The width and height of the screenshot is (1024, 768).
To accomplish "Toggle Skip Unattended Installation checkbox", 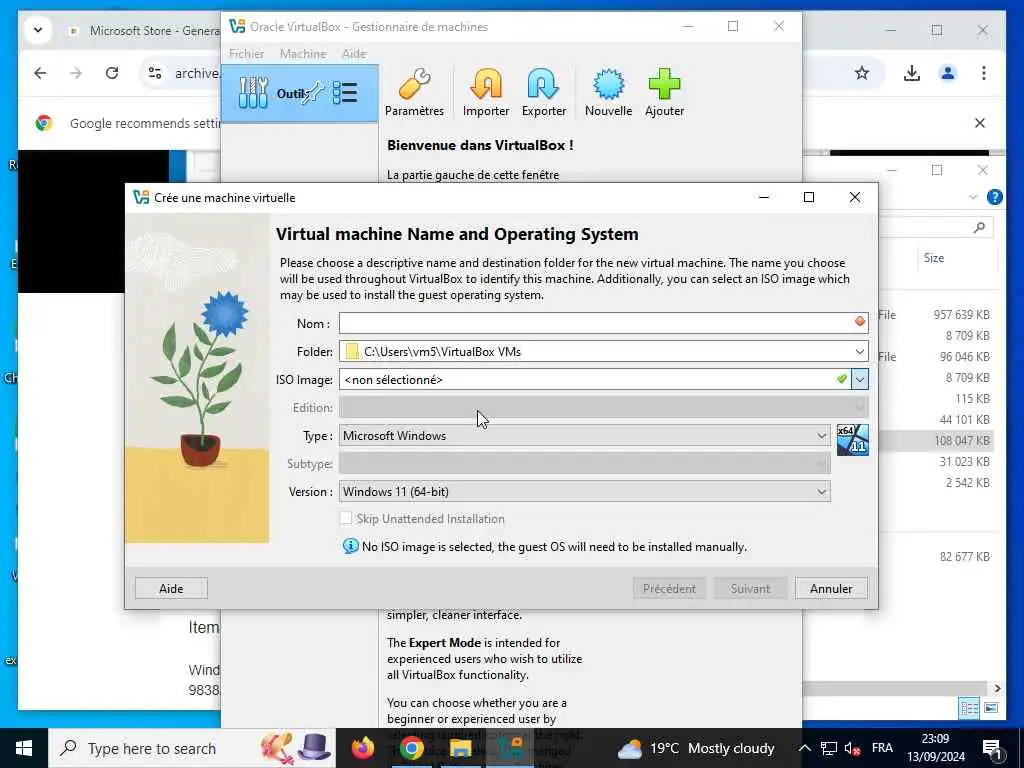I will (345, 519).
